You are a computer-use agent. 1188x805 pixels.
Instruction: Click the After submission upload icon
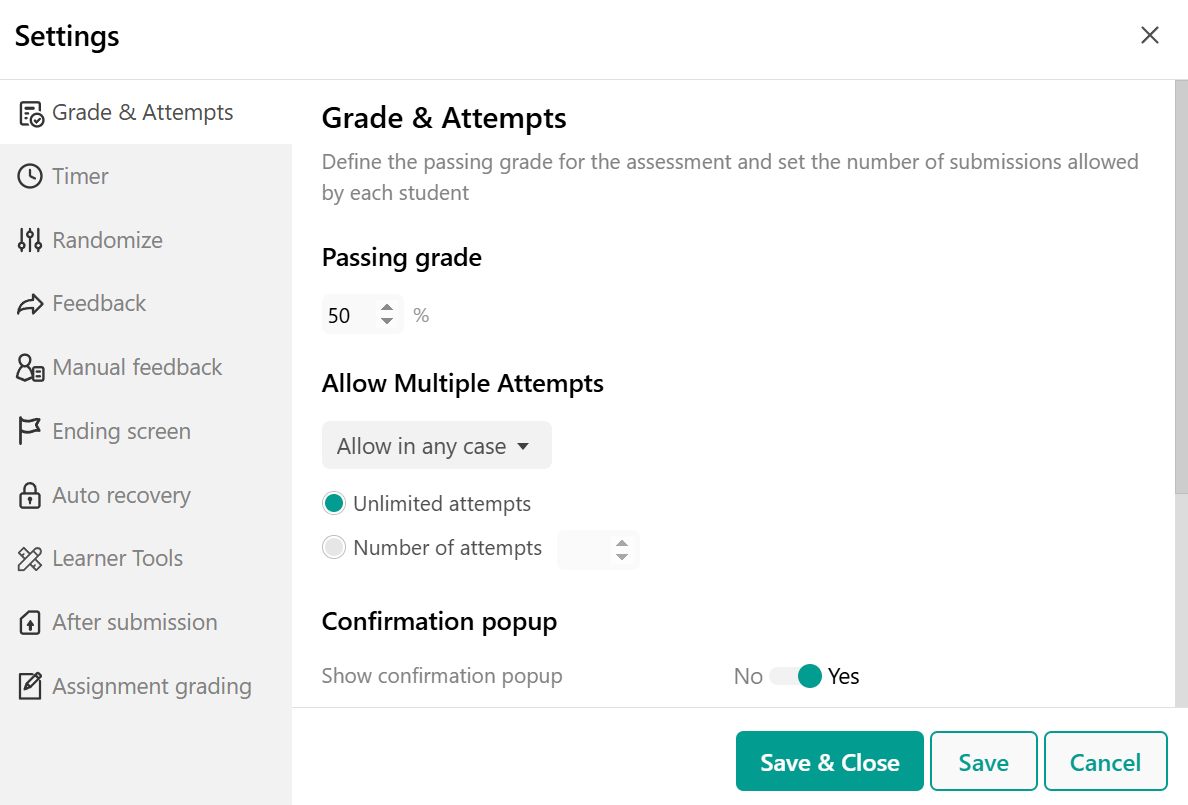tap(30, 622)
